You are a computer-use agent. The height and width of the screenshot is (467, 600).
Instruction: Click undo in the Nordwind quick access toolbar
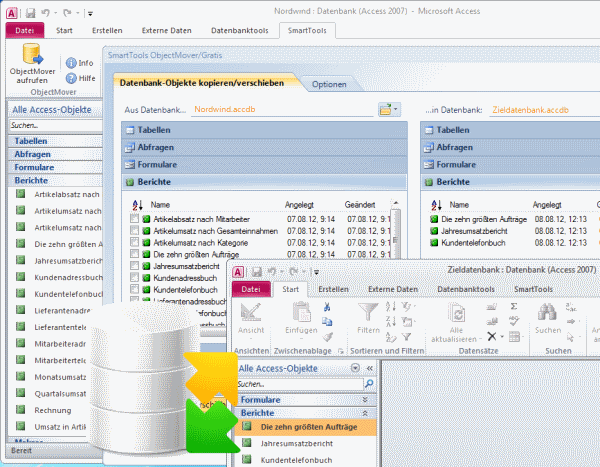pyautogui.click(x=46, y=13)
